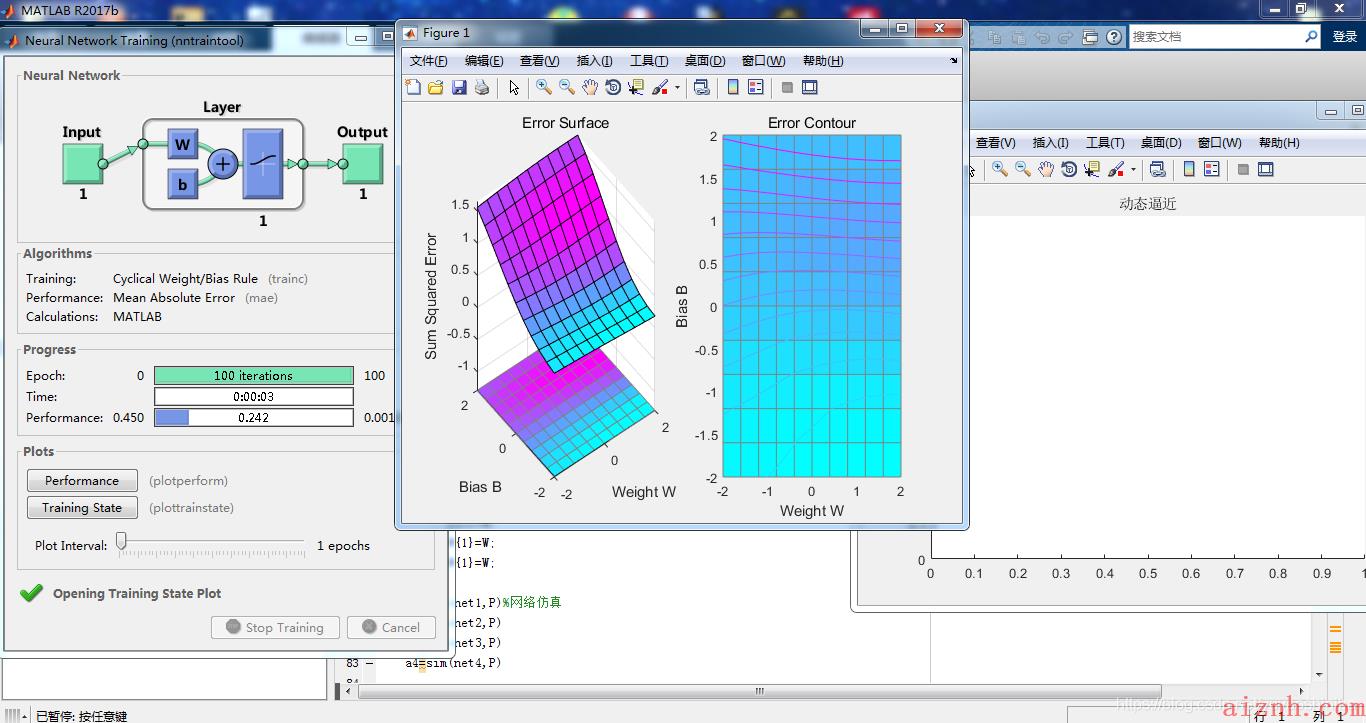The image size is (1366, 723).
Task: Insert Colorbar in 动态逼近 figure window
Action: [x=1189, y=170]
